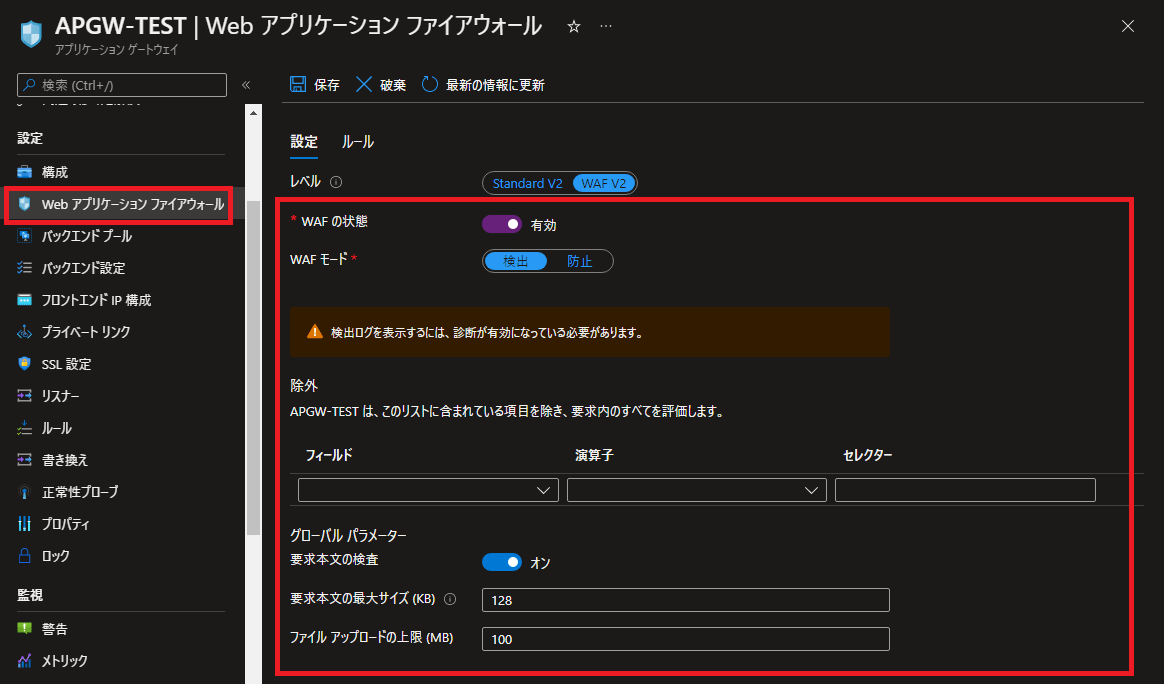This screenshot has height=684, width=1164.
Task: Open the フィールド exclusion dropdown
Action: pyautogui.click(x=428, y=490)
